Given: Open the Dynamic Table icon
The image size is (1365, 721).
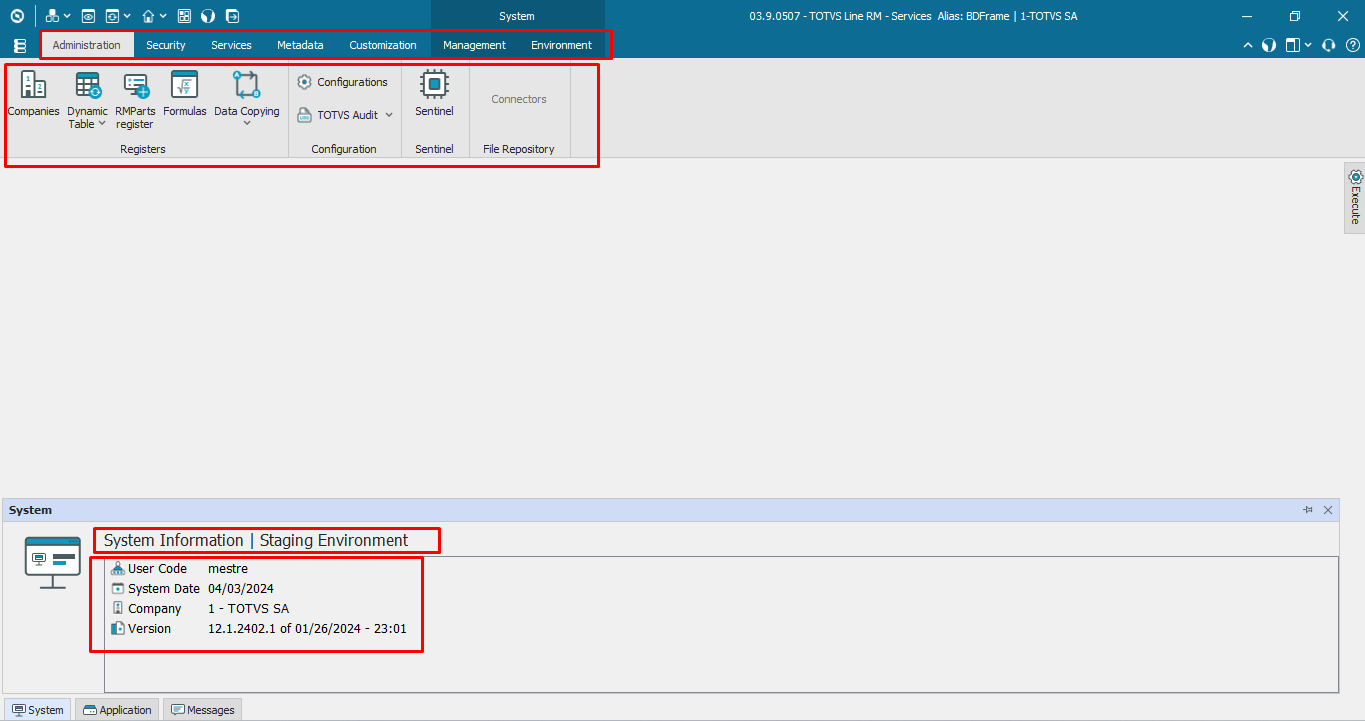Looking at the screenshot, I should click(x=87, y=86).
